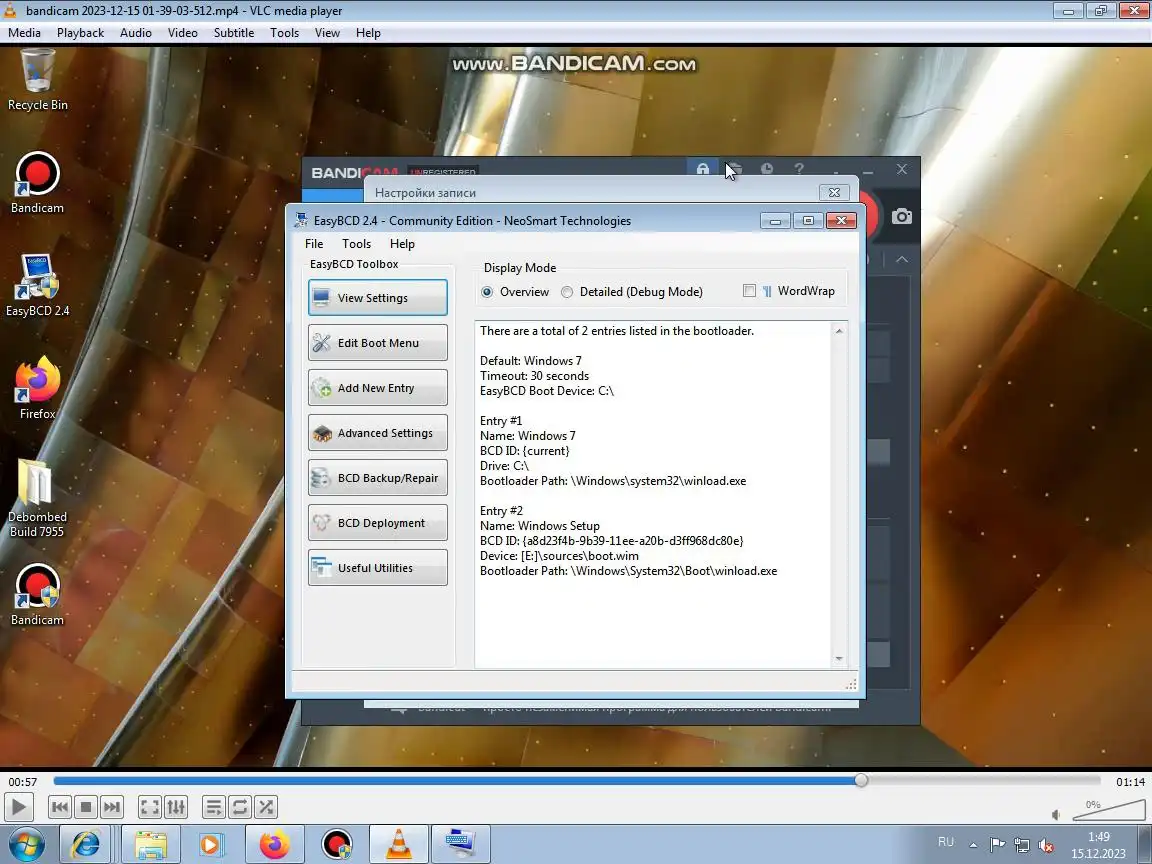The image size is (1152, 864).
Task: Click the VLC cone taskbar icon
Action: coord(399,845)
